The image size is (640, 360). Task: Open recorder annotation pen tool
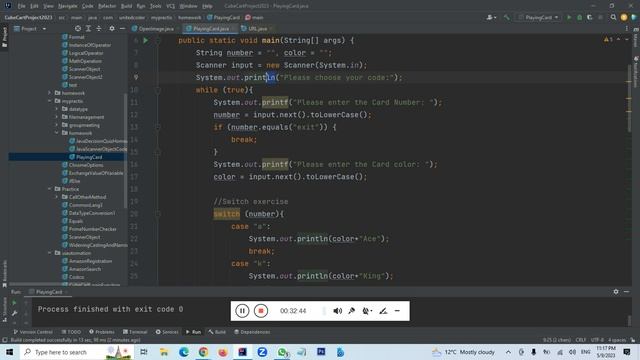383,311
